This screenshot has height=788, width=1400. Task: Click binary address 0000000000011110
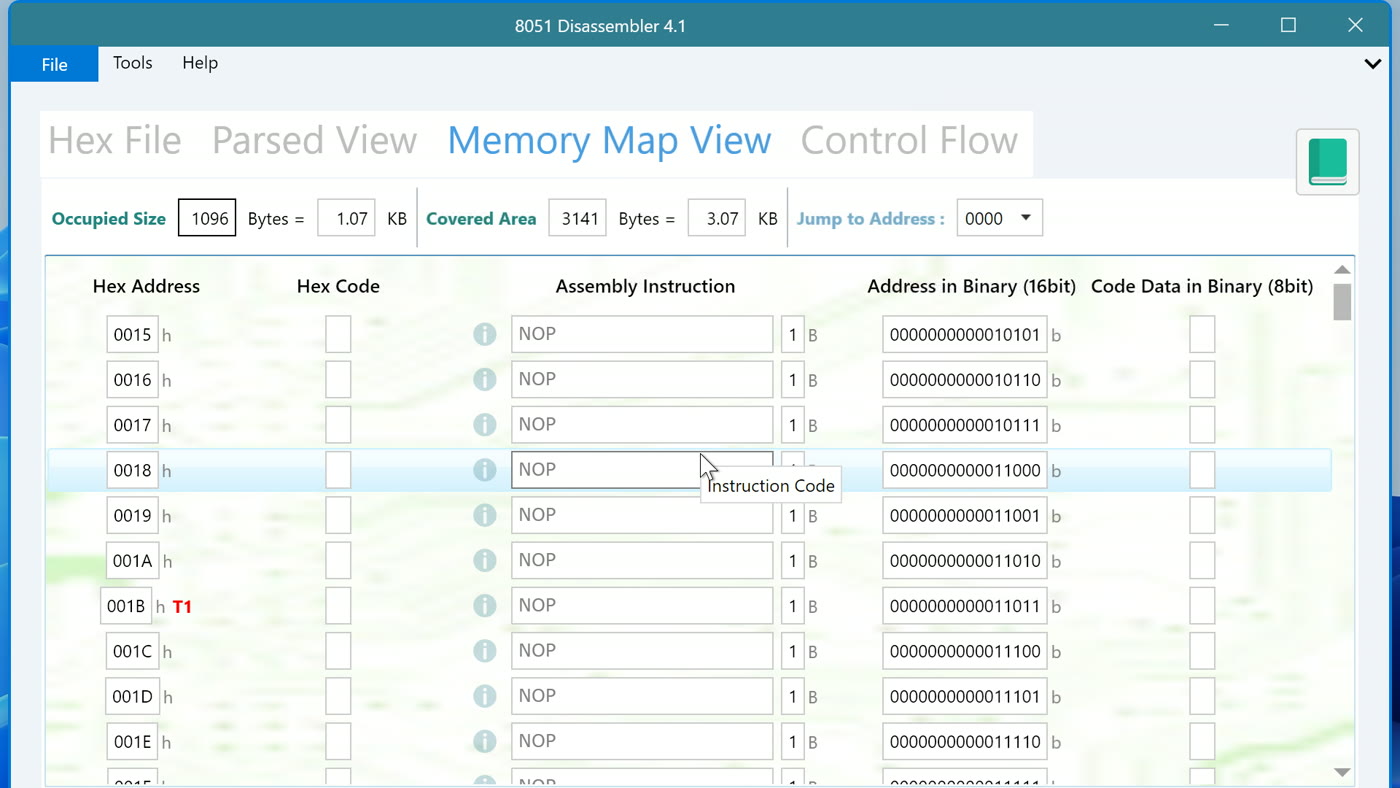tap(965, 742)
